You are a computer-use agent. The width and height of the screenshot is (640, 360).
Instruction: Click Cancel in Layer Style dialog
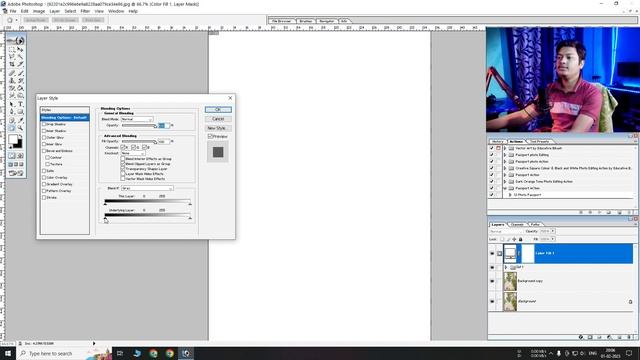pyautogui.click(x=218, y=119)
